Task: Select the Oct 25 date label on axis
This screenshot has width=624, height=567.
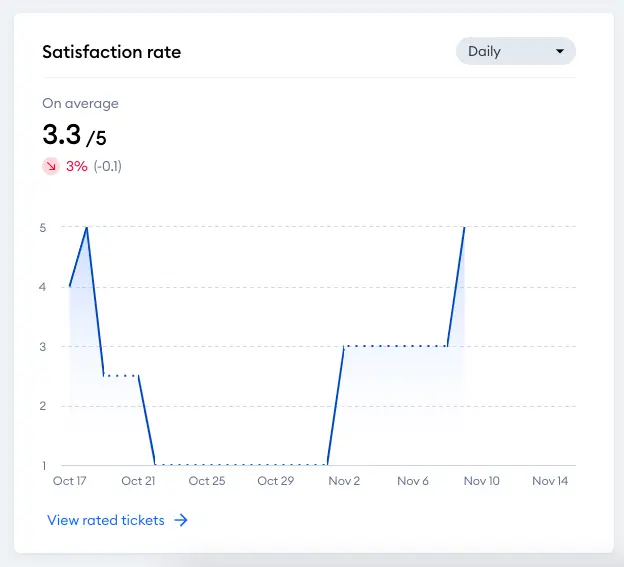Action: coord(207,481)
